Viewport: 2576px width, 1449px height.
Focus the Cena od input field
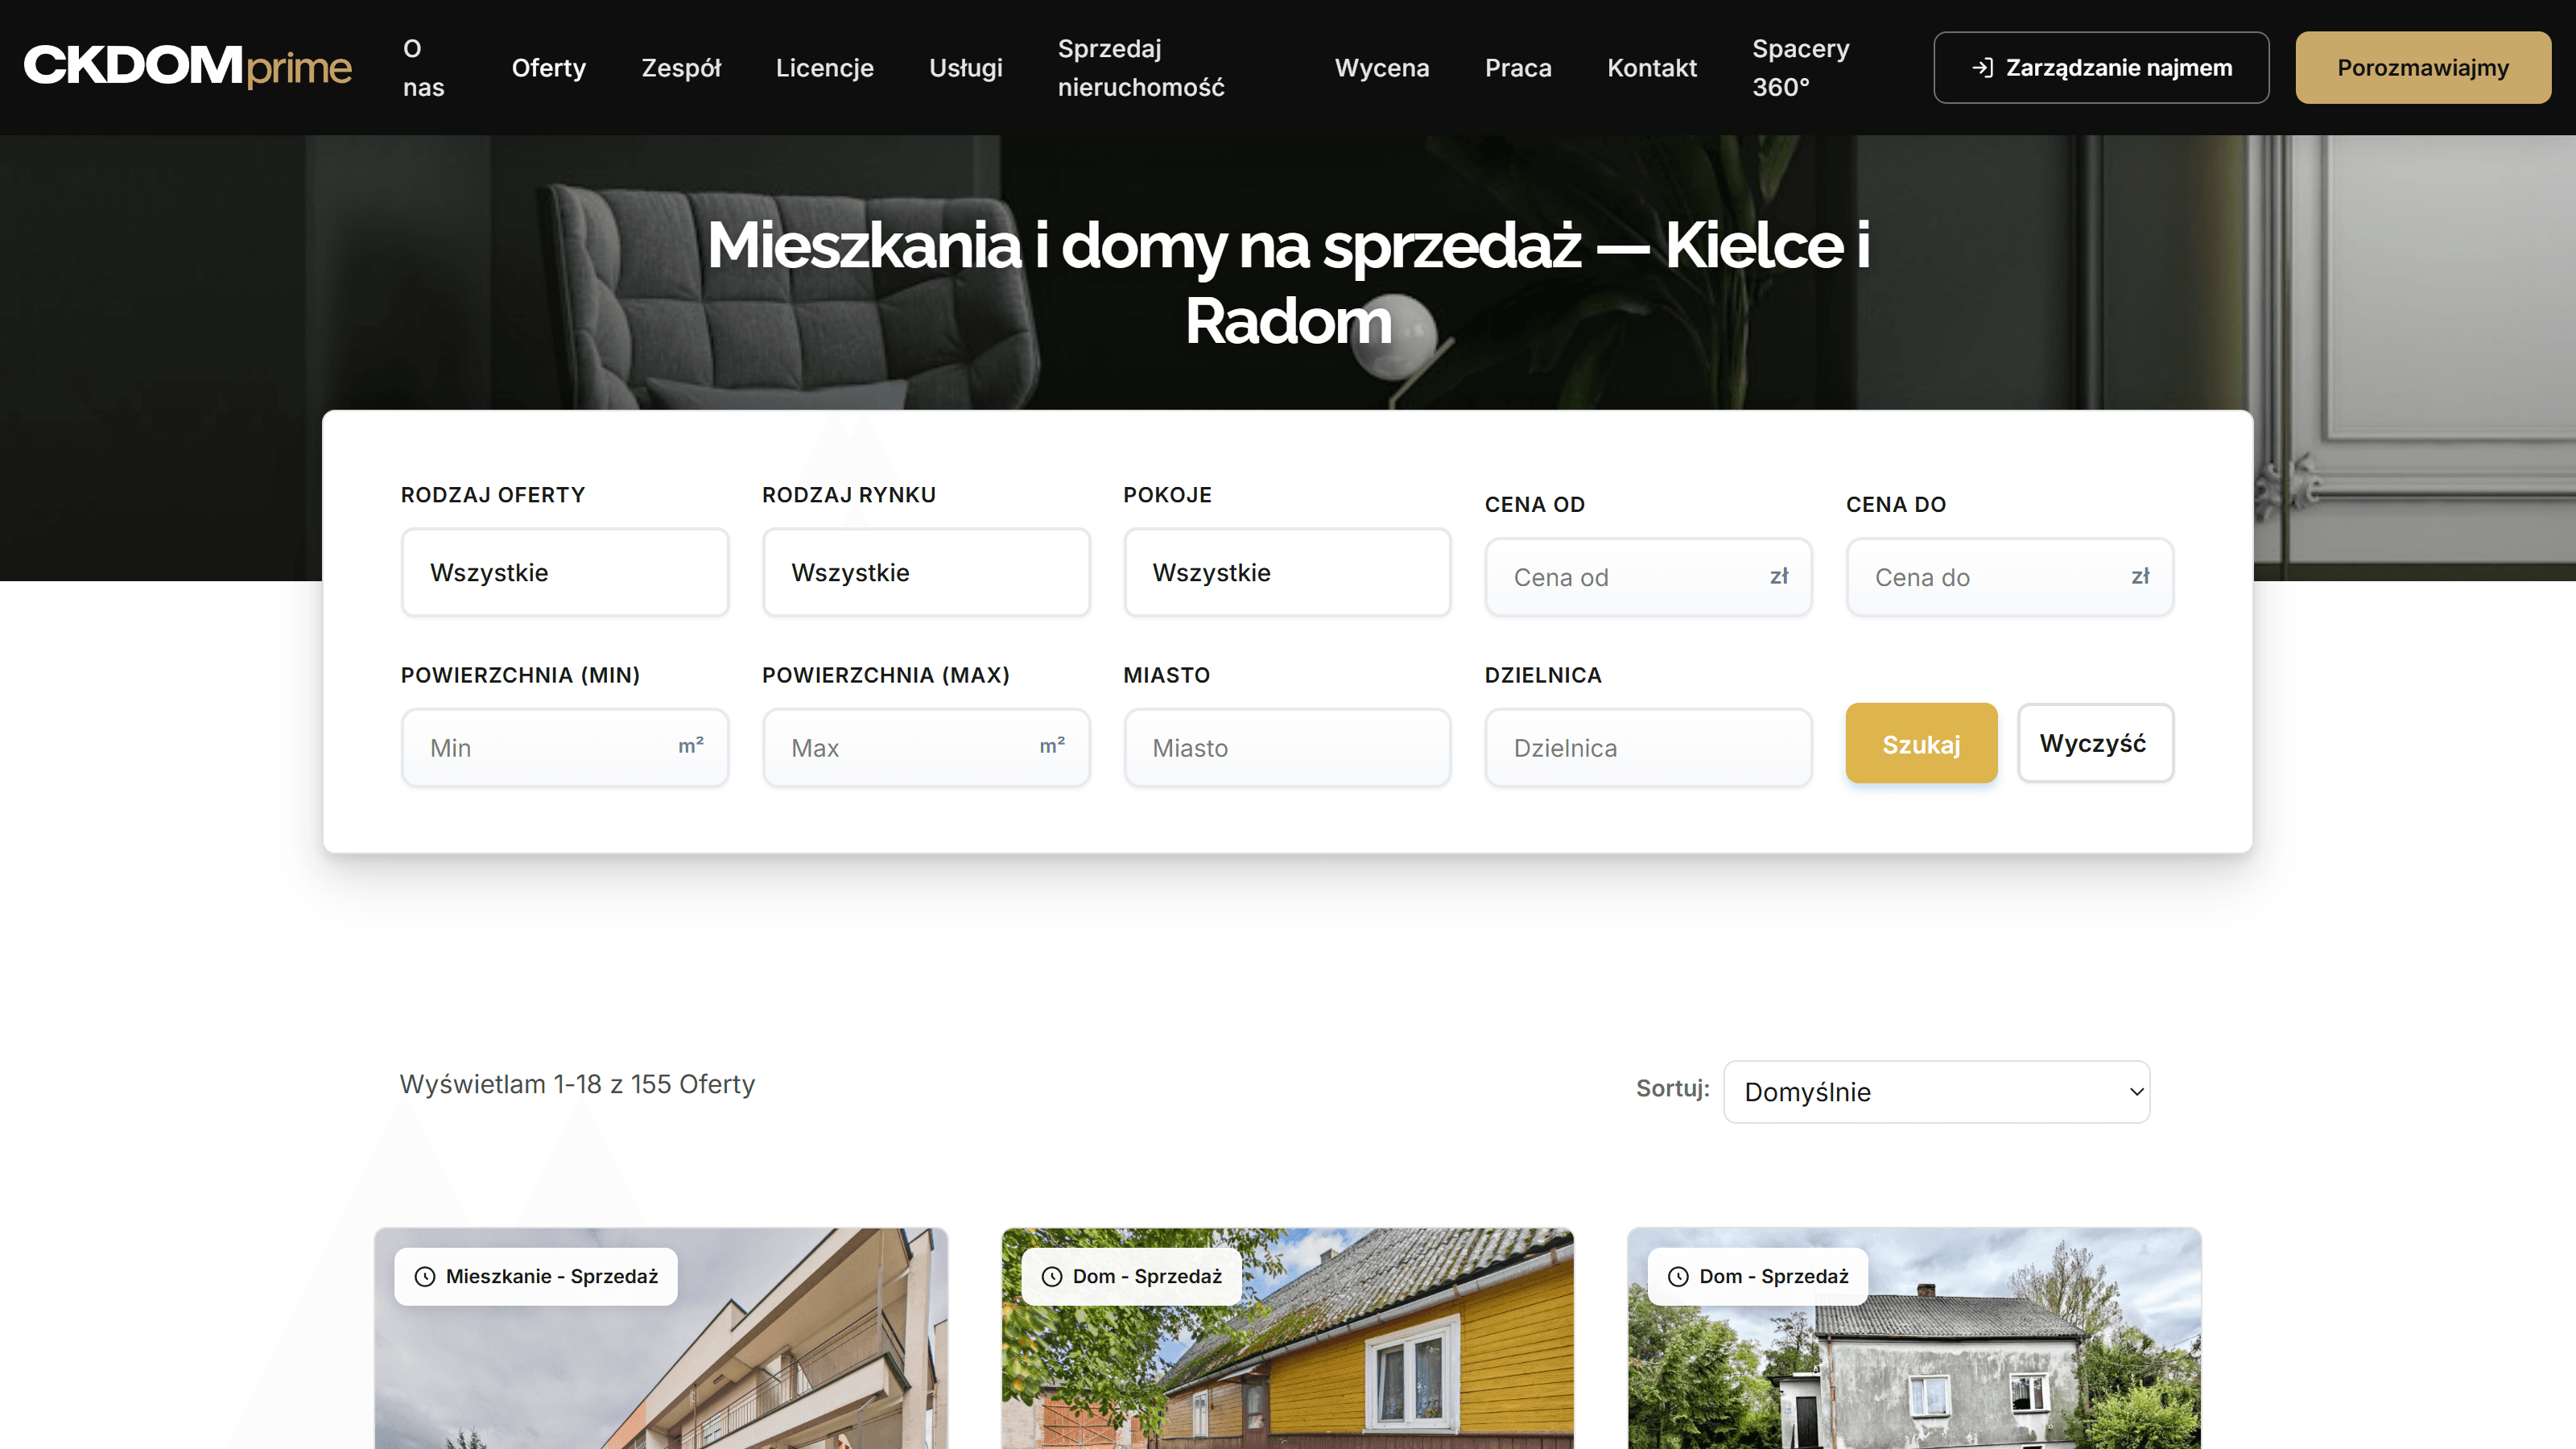pyautogui.click(x=1648, y=577)
